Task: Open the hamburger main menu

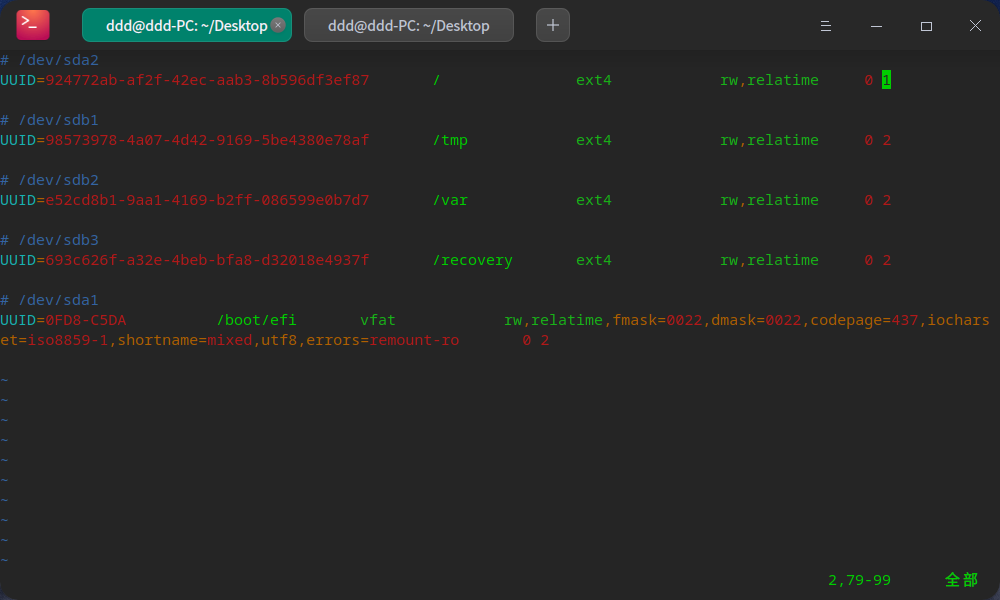Action: [x=826, y=26]
